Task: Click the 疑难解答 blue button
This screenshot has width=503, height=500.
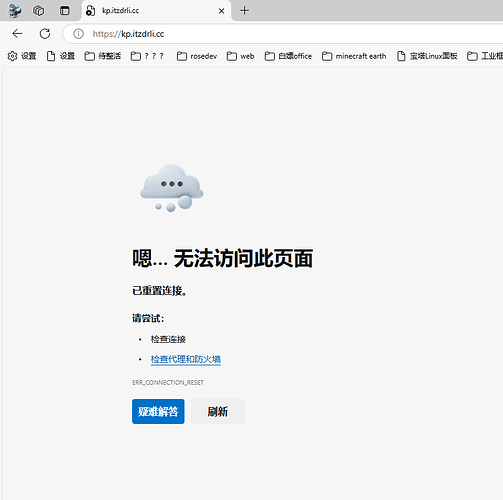Action: point(158,411)
